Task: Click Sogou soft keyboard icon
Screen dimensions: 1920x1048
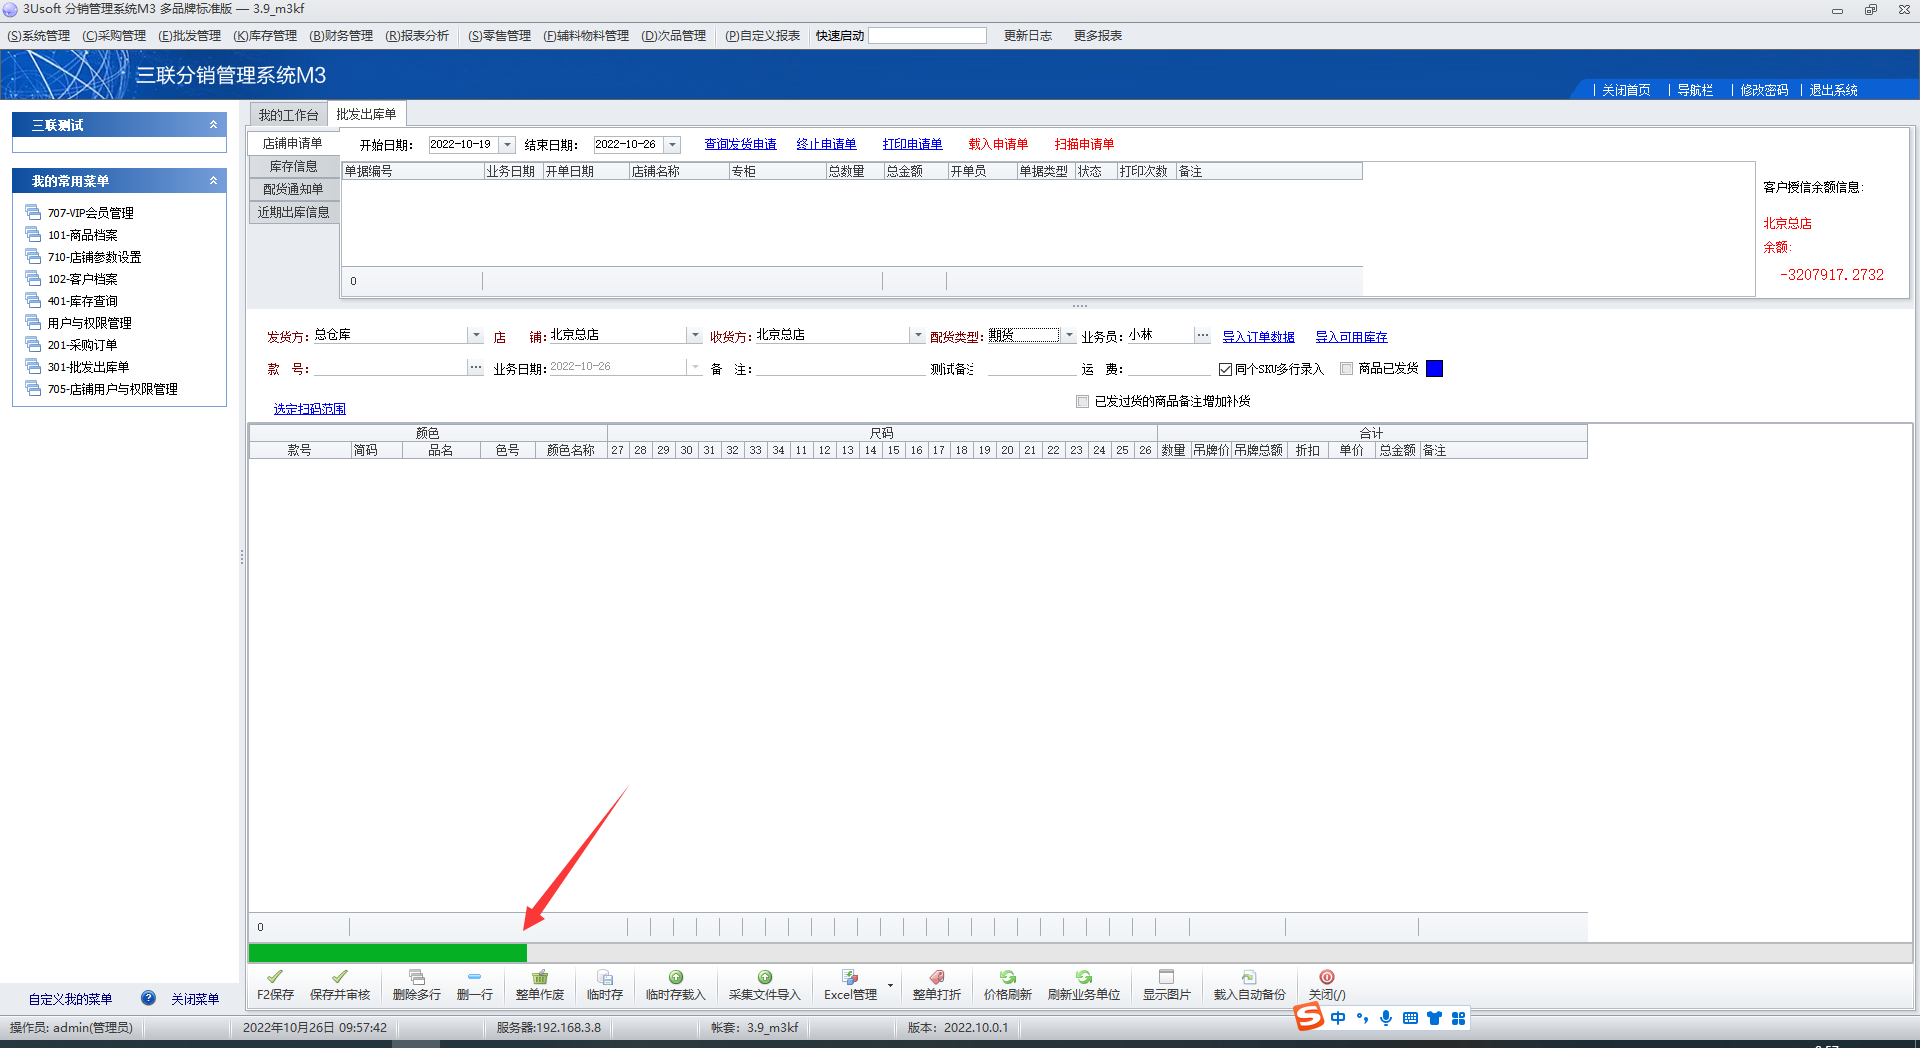Action: [x=1410, y=1018]
